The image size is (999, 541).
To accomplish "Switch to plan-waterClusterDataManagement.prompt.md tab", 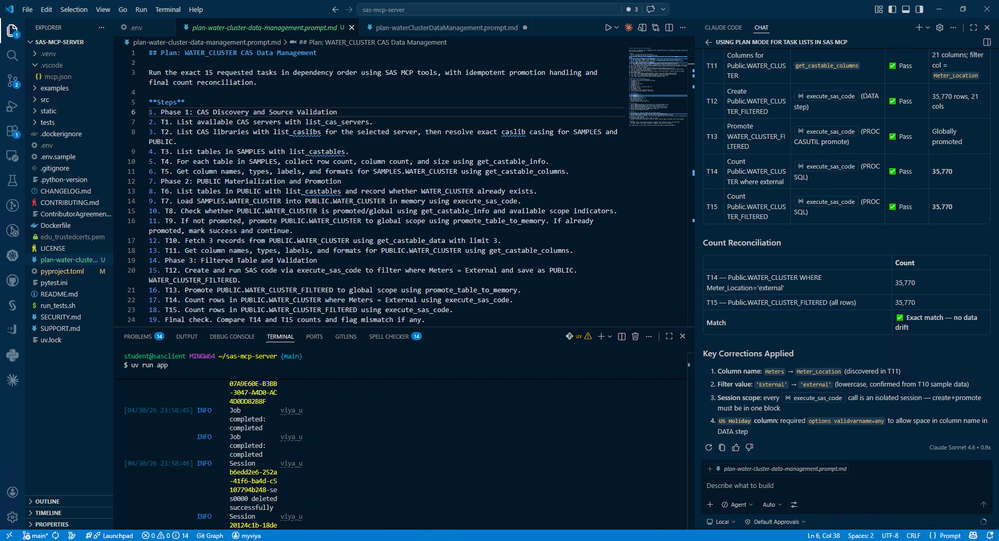I will pos(446,27).
